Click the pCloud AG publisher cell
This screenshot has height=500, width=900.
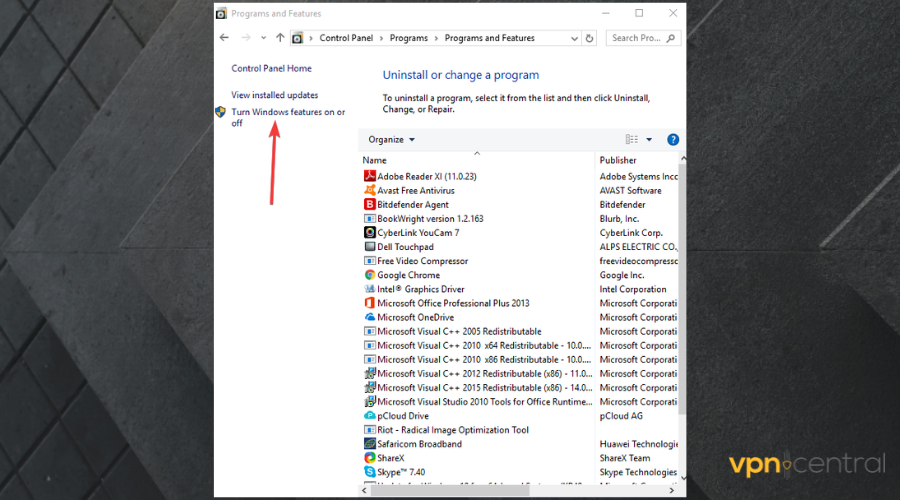click(621, 416)
